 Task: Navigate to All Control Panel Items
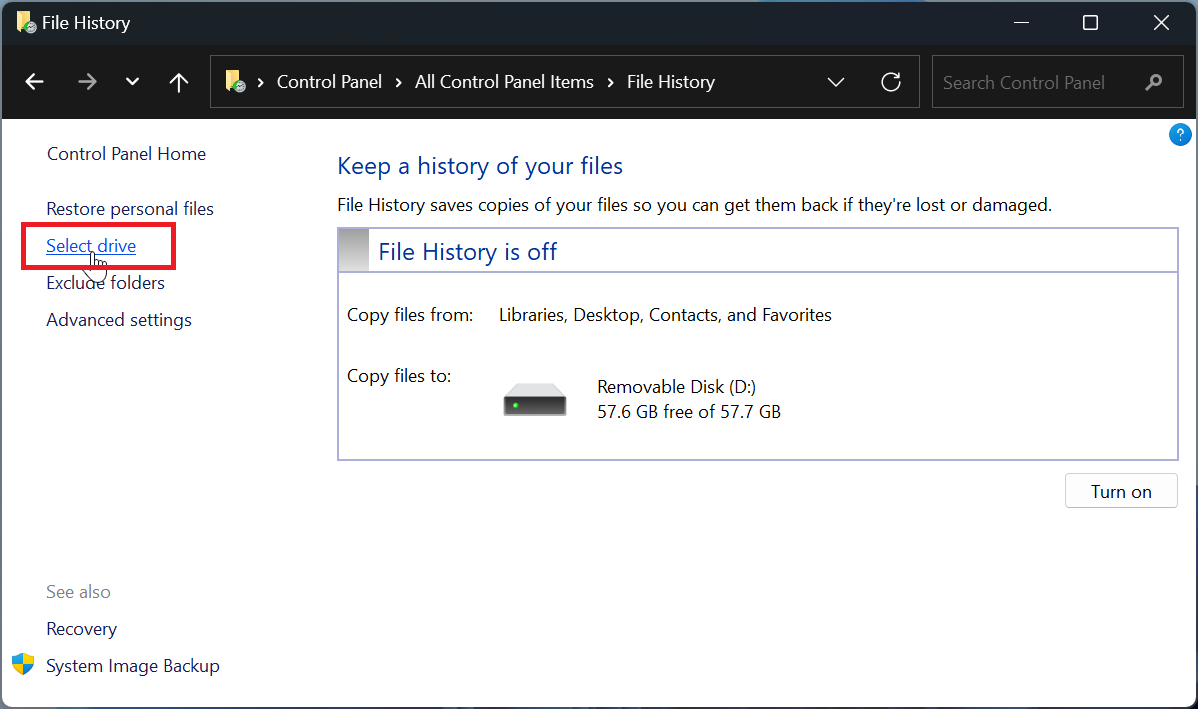504,82
